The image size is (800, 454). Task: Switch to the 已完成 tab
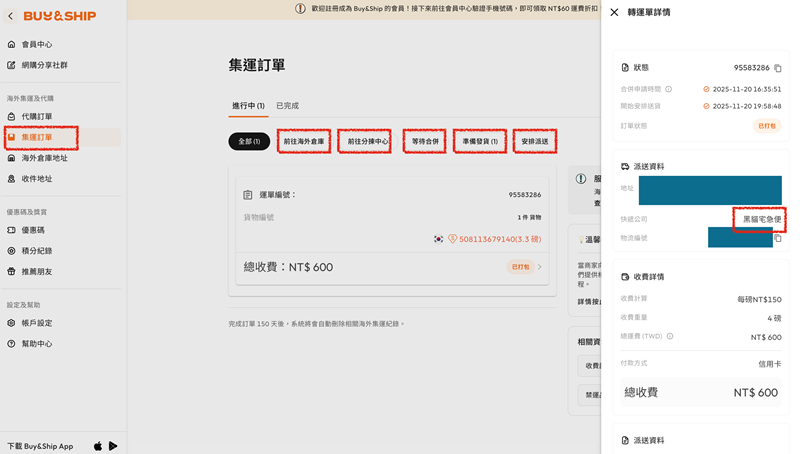coord(287,106)
